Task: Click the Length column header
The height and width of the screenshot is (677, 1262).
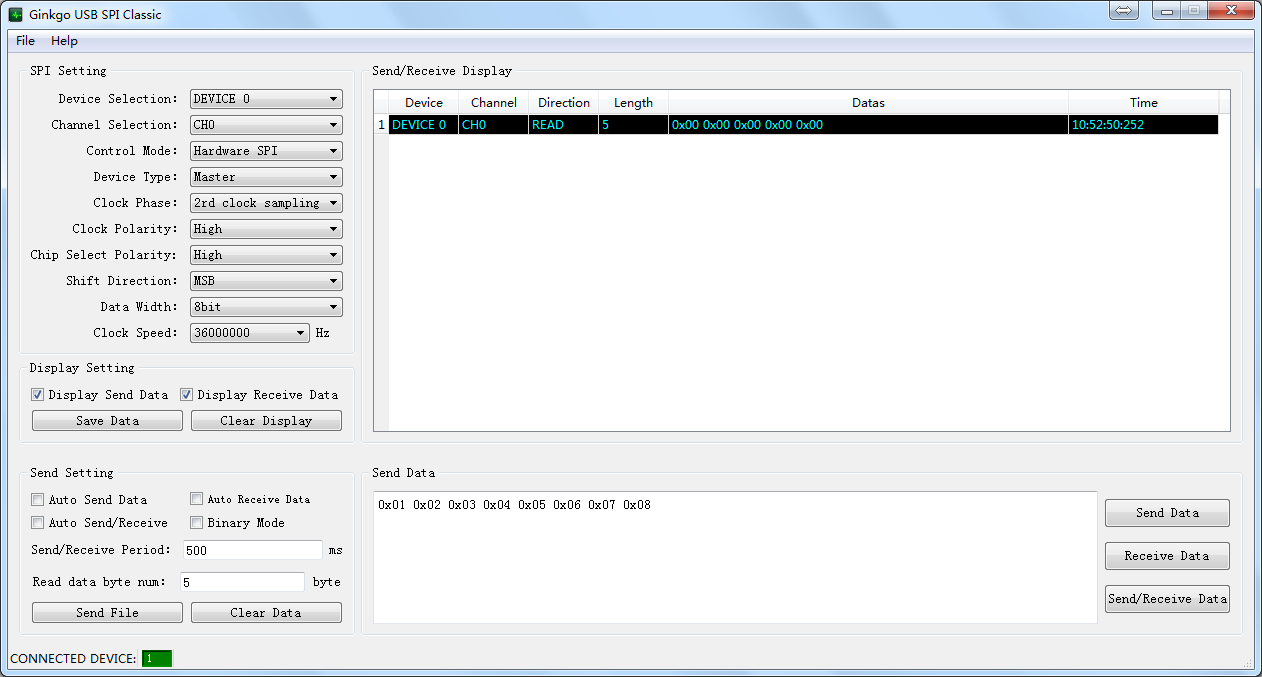Action: [634, 103]
